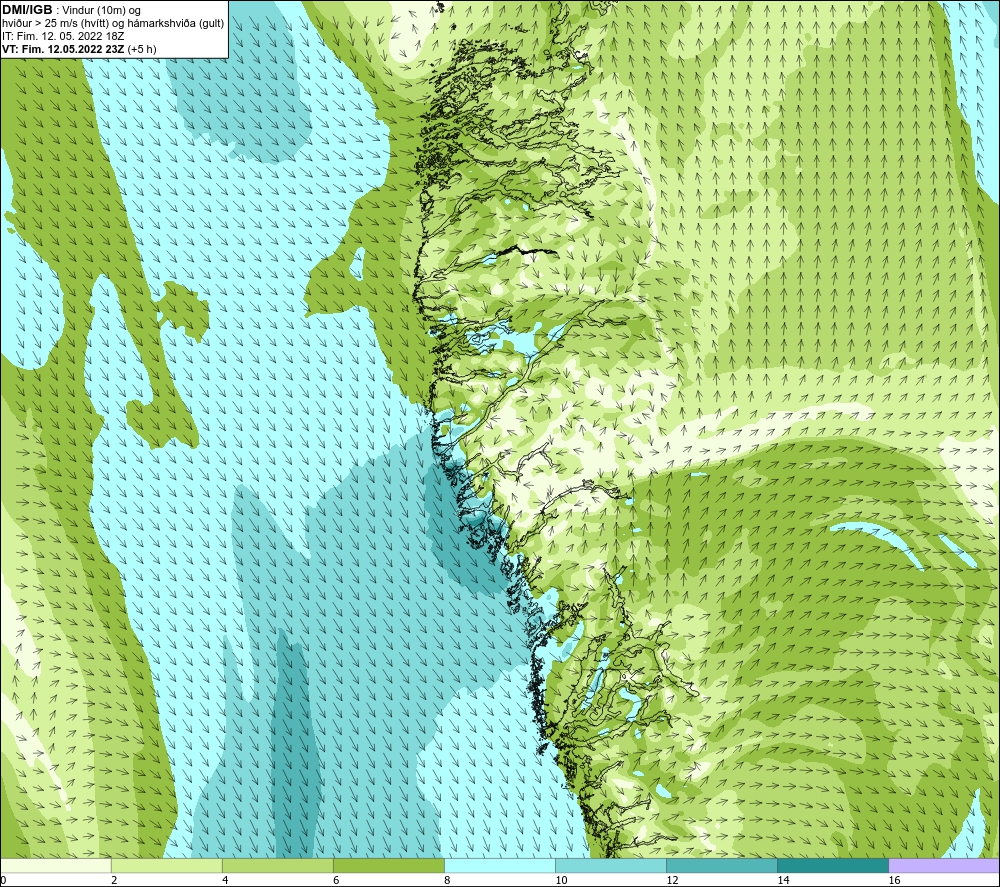The image size is (1000, 887).
Task: Click the purple legend swatch above 16 m/s
Action: [944, 865]
